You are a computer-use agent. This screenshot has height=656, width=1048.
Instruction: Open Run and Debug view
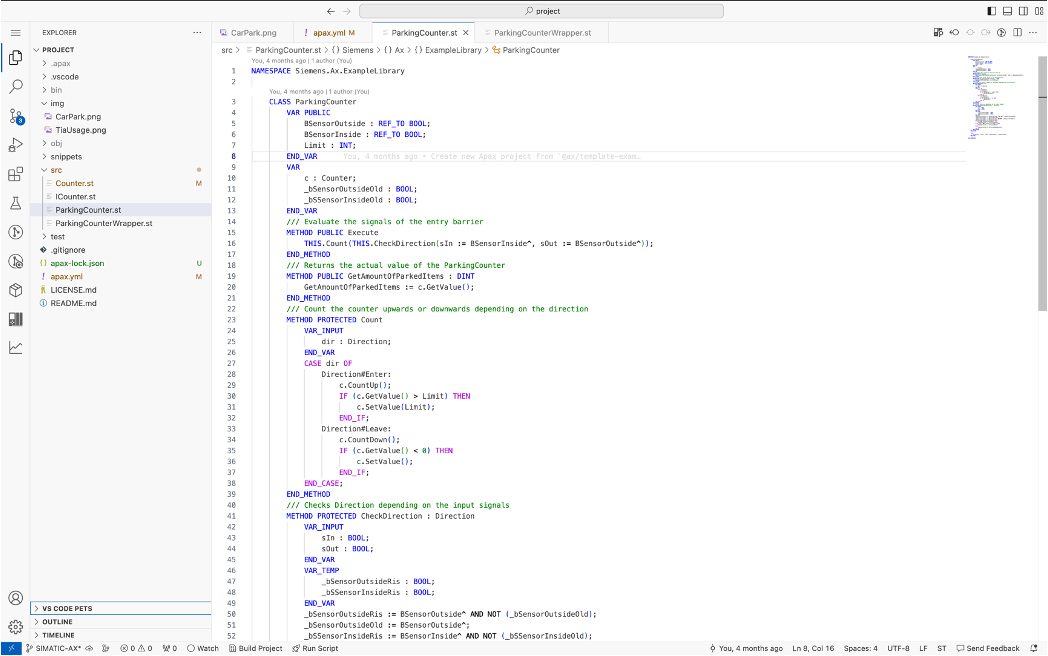(15, 145)
